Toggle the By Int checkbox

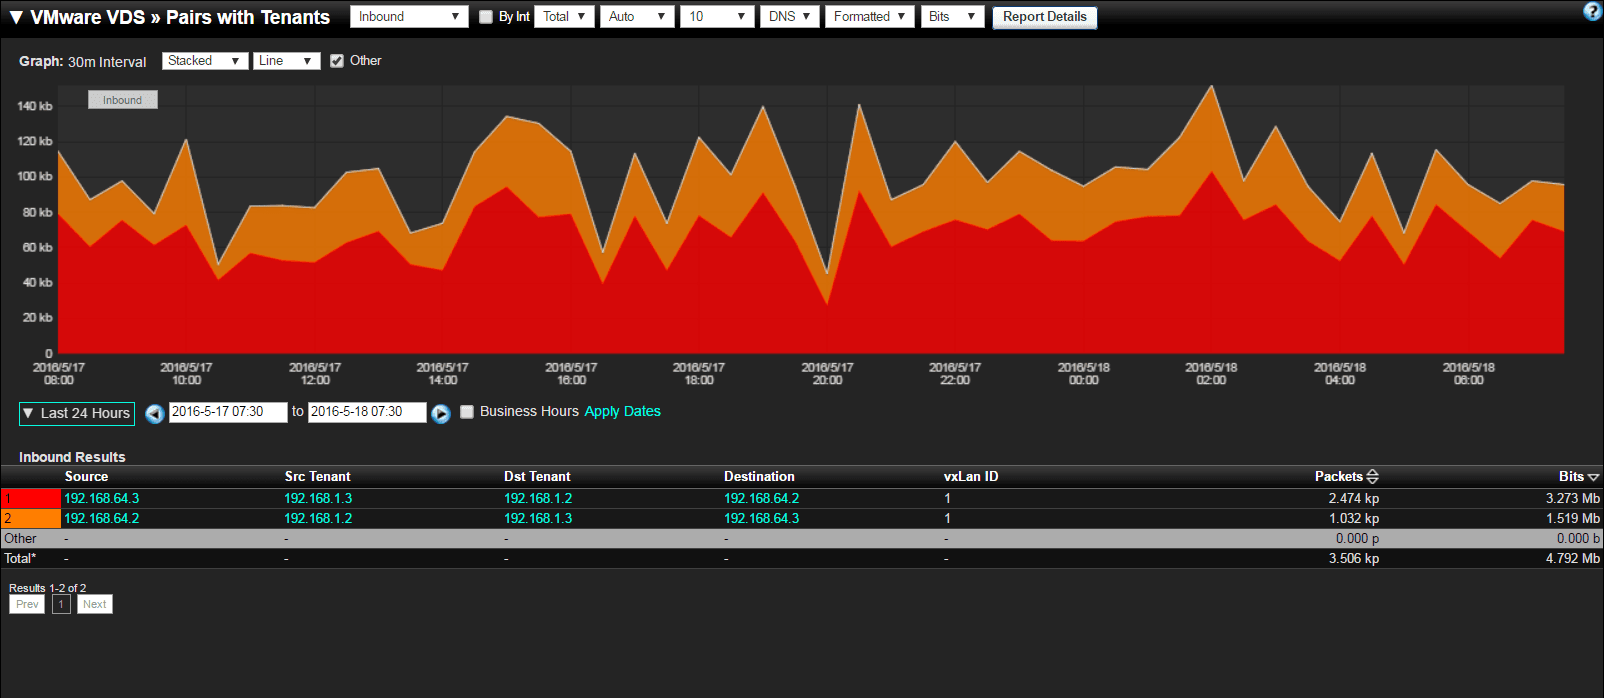coord(486,17)
